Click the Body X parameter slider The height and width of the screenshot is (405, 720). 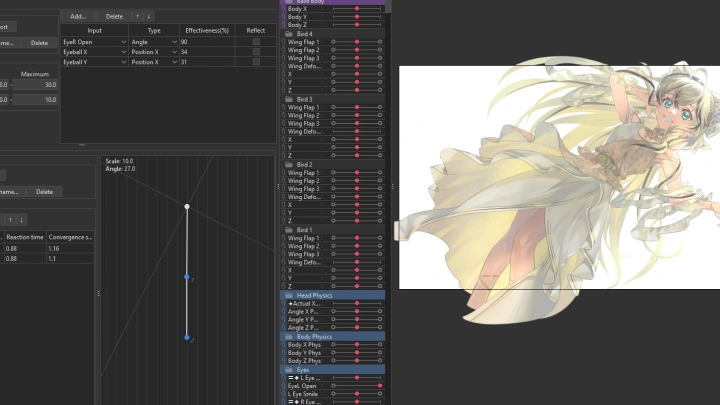click(x=356, y=8)
